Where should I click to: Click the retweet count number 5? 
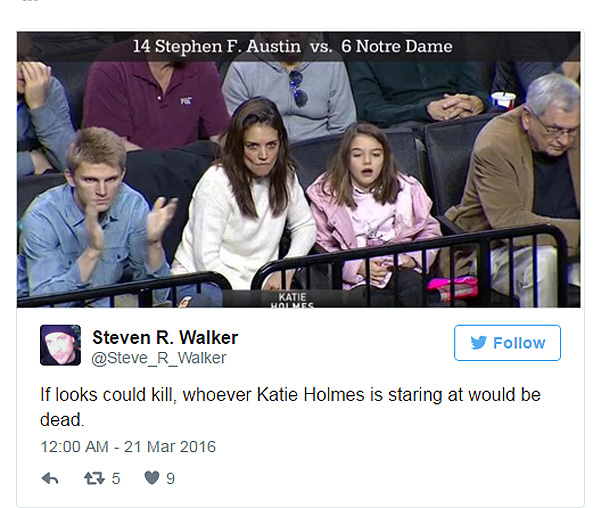click(x=116, y=478)
